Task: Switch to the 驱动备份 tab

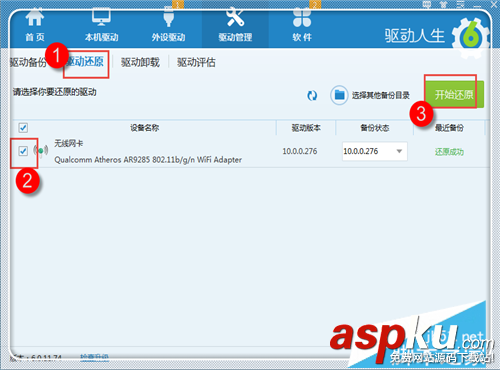Action: (x=28, y=62)
